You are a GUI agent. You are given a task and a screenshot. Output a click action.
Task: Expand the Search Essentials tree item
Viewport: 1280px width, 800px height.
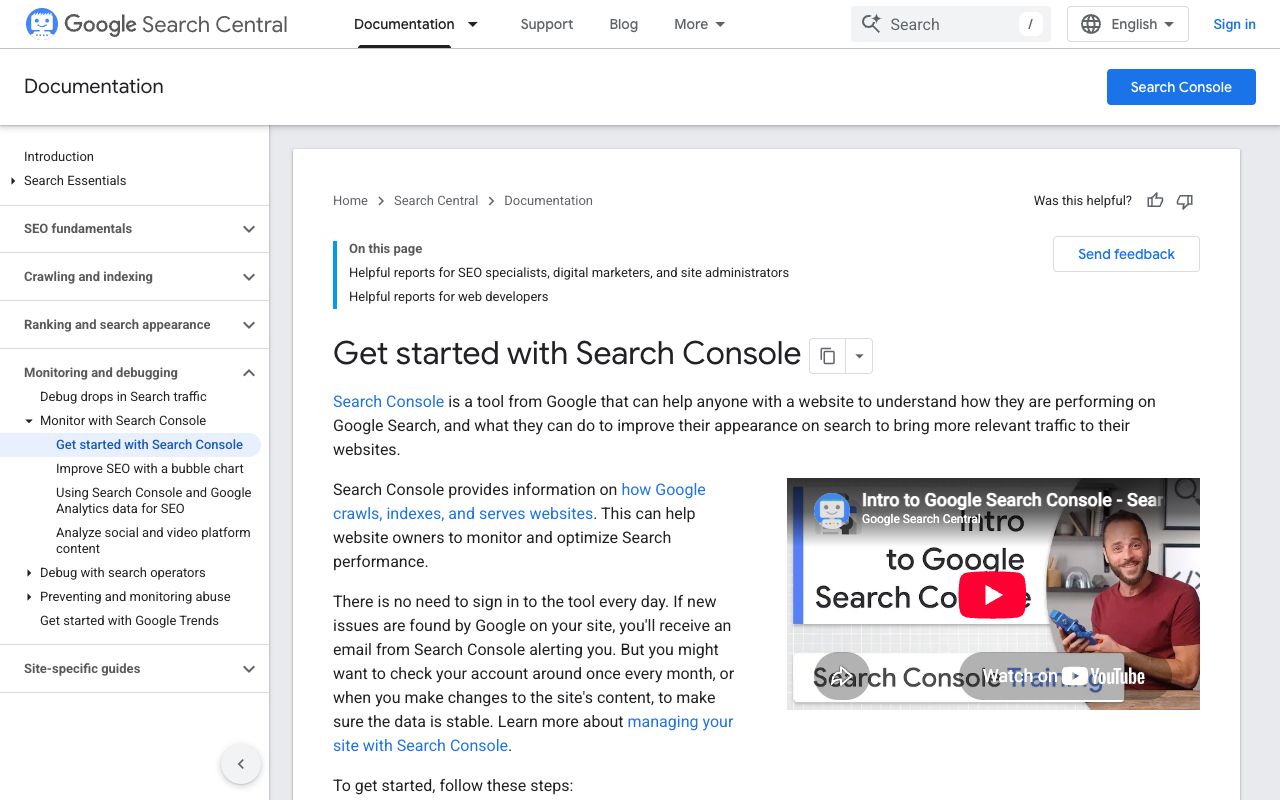[x=13, y=181]
